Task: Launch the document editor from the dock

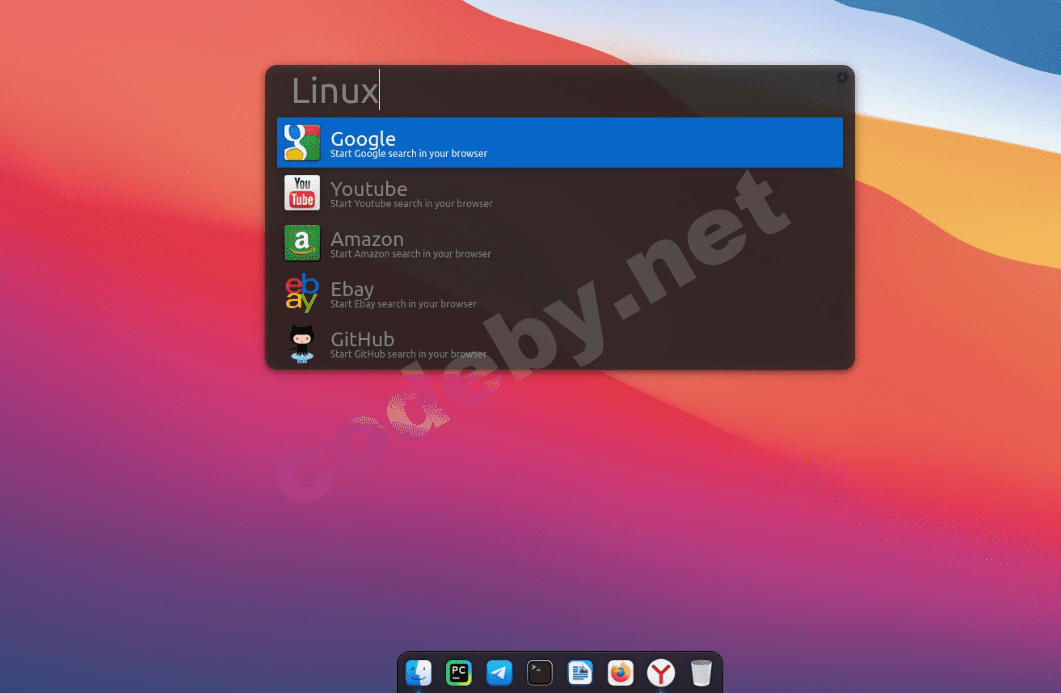Action: click(580, 672)
